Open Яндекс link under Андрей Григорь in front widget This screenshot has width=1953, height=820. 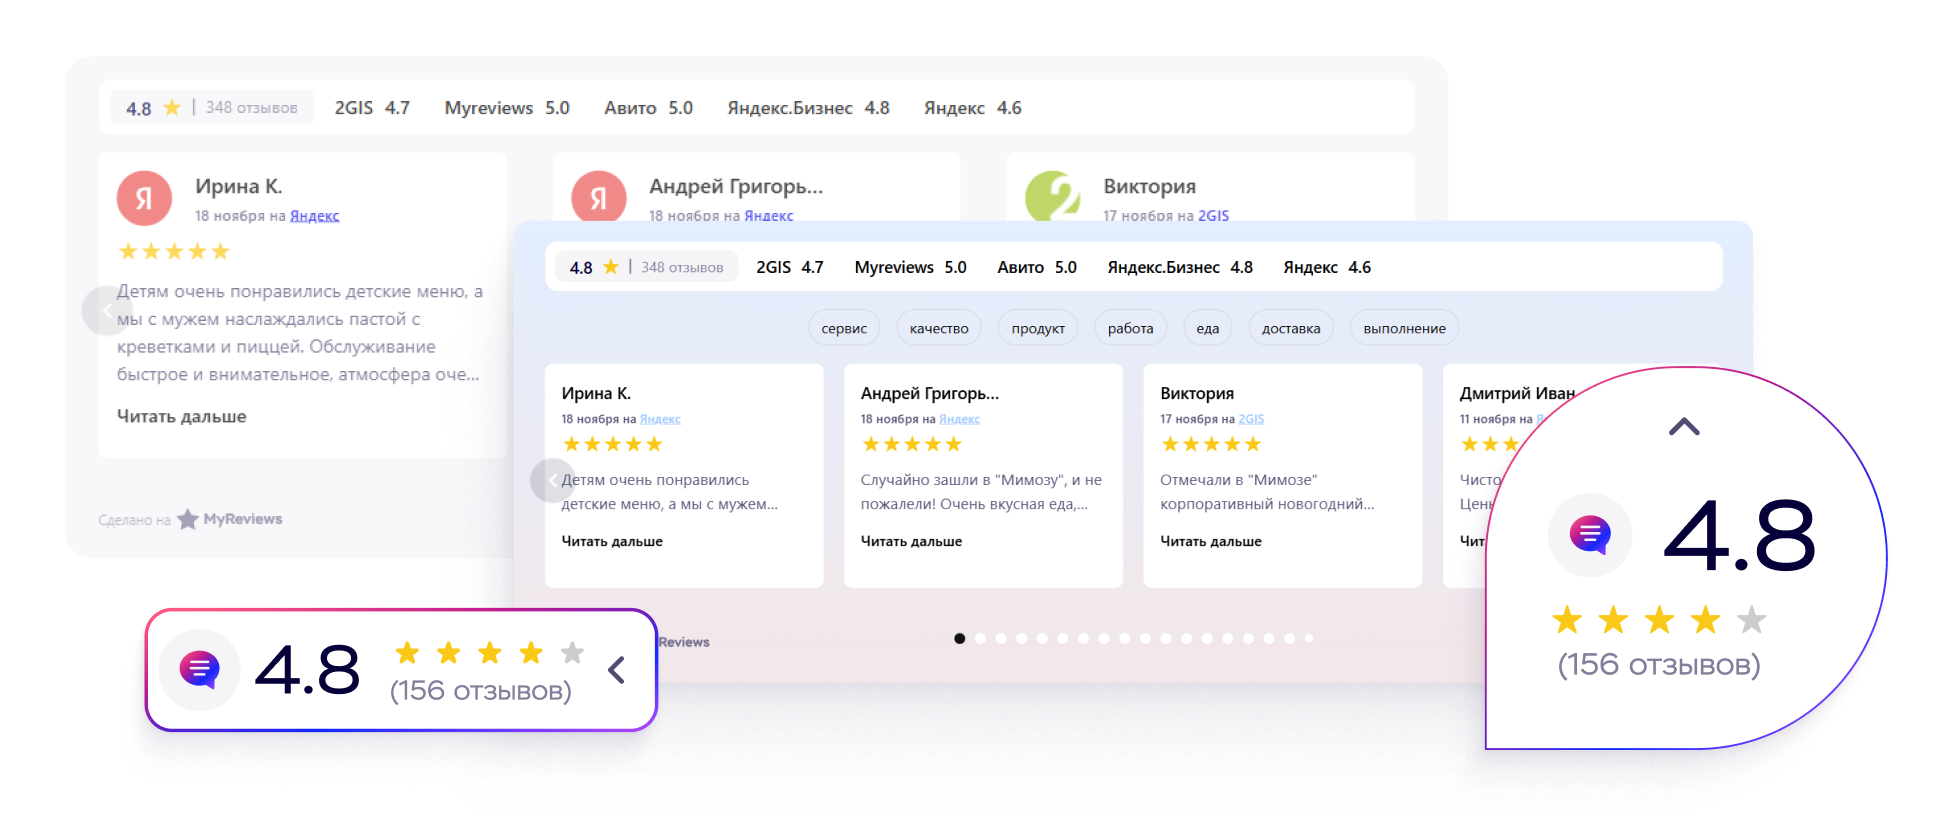point(959,419)
